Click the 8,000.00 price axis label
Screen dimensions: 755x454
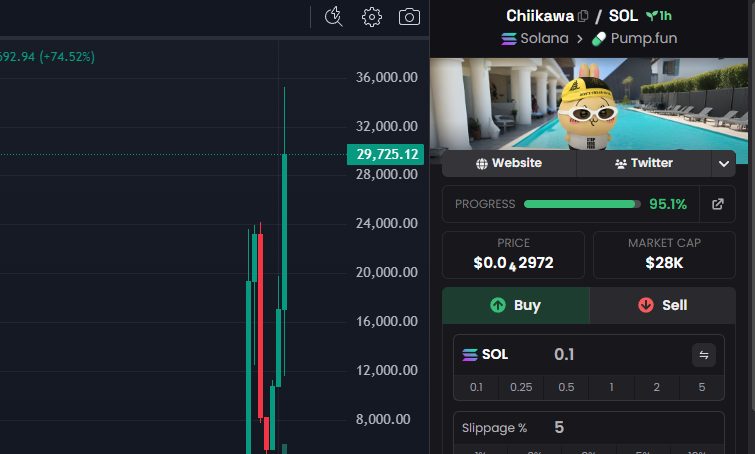[383, 419]
